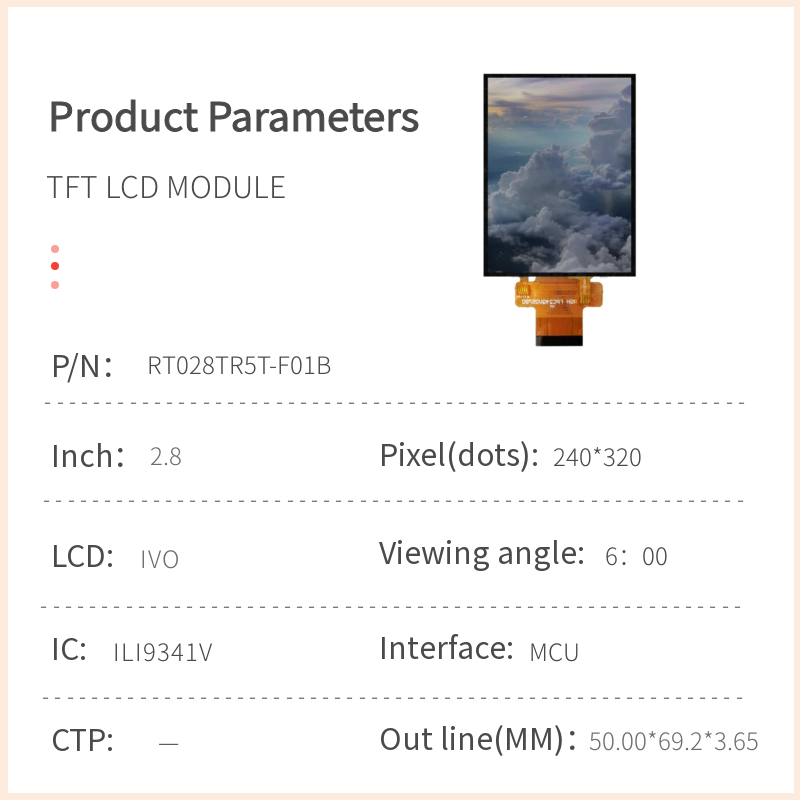Click the top pink dot

click(55, 249)
